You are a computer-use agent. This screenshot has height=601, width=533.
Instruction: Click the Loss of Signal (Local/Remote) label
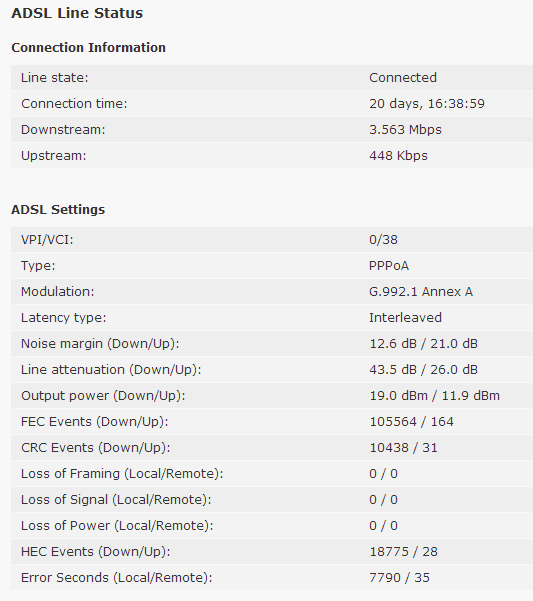click(x=116, y=500)
